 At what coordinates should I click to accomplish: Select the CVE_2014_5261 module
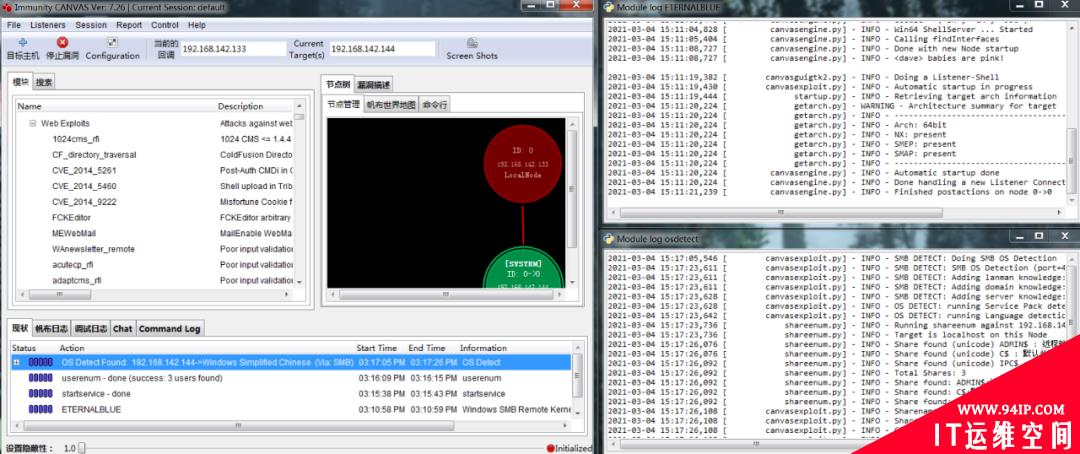click(x=84, y=171)
